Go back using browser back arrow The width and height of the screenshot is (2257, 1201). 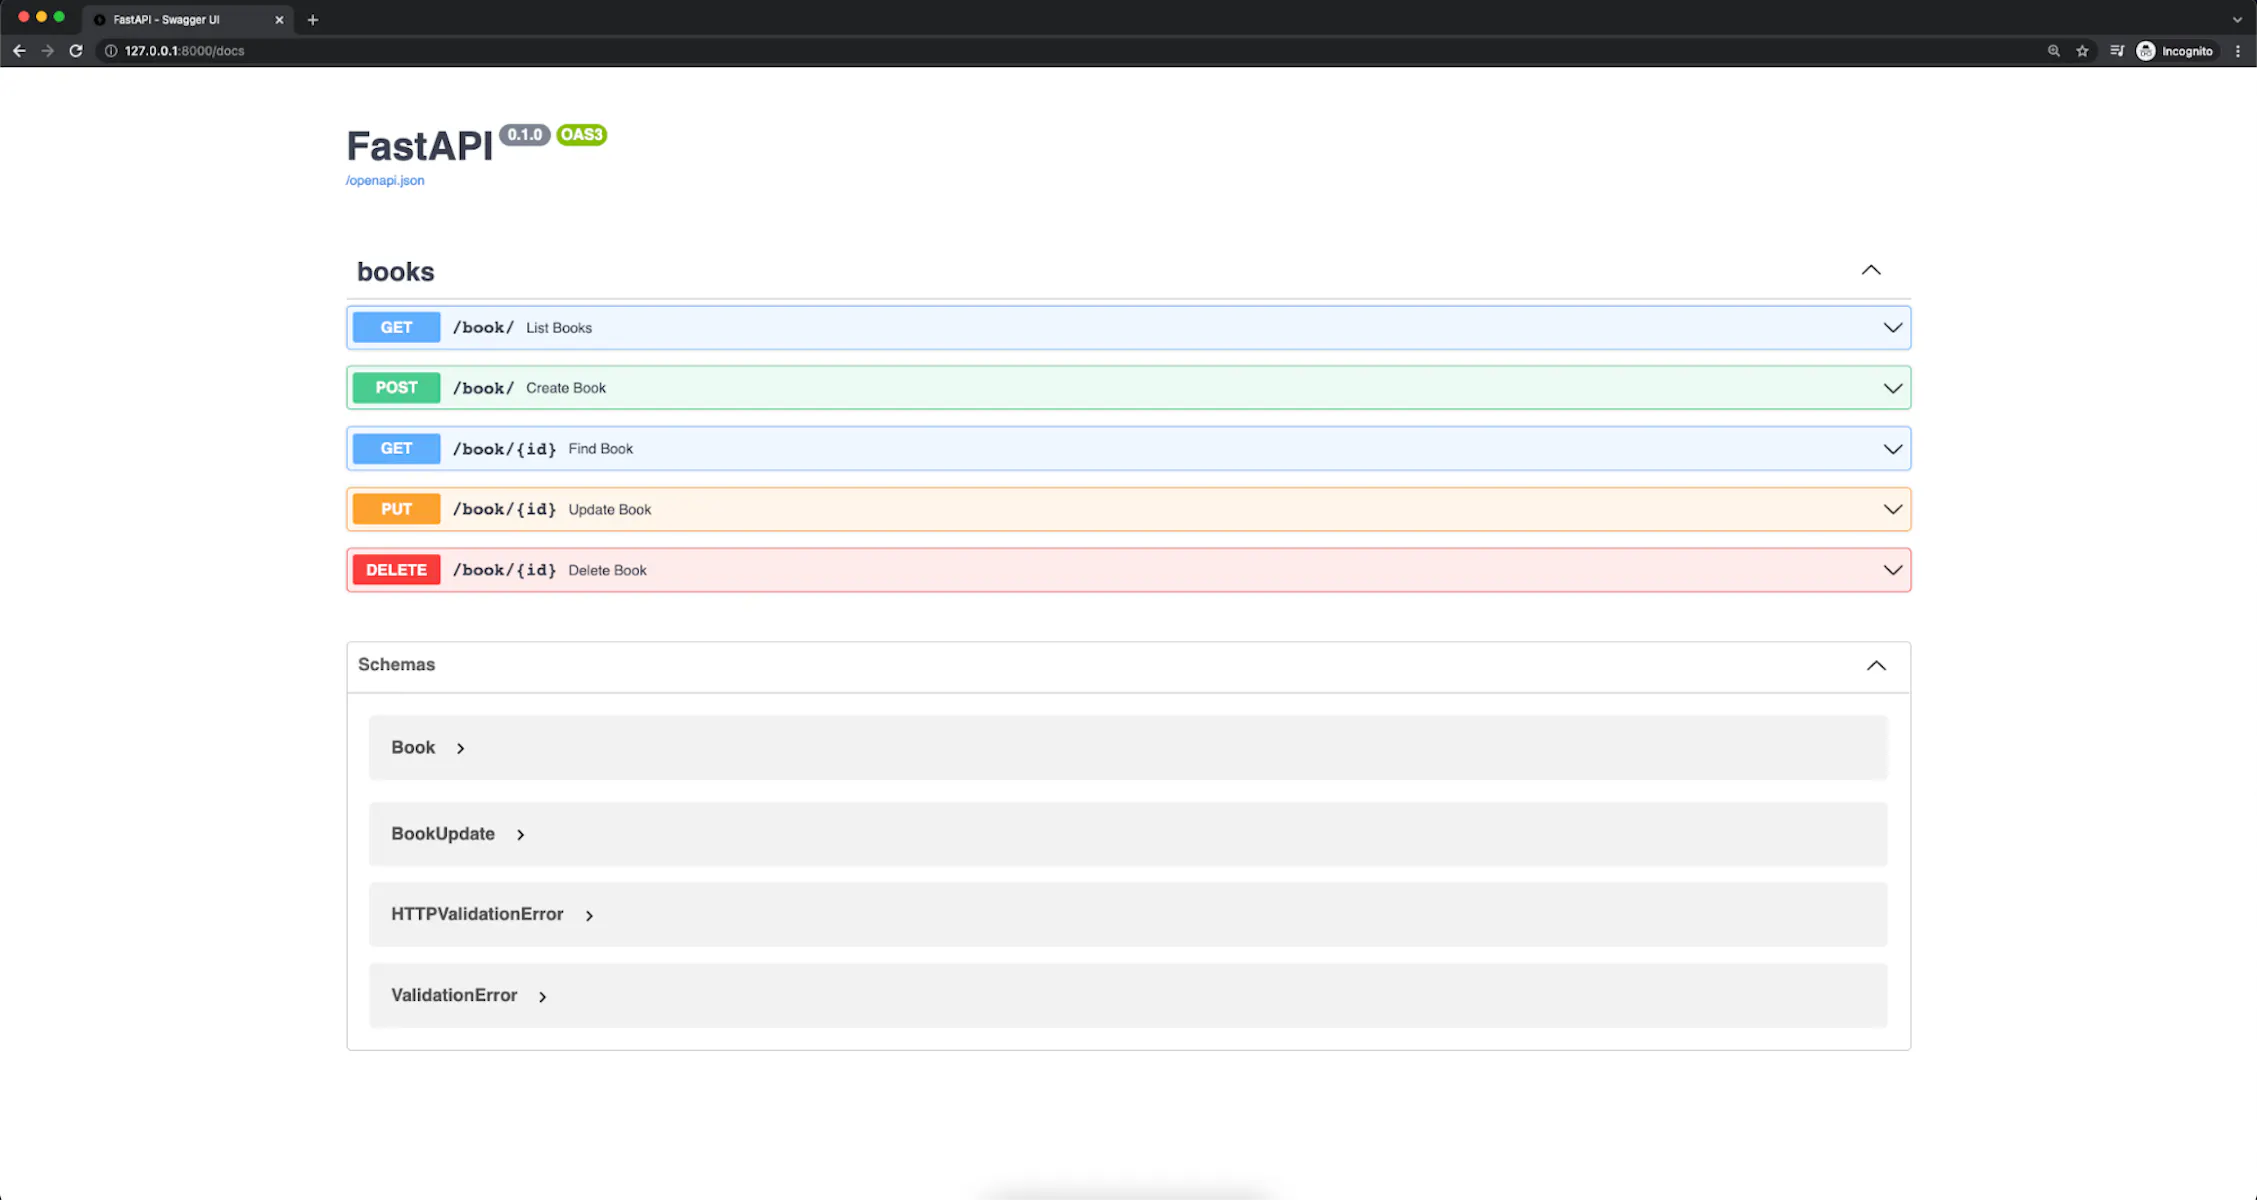click(19, 51)
